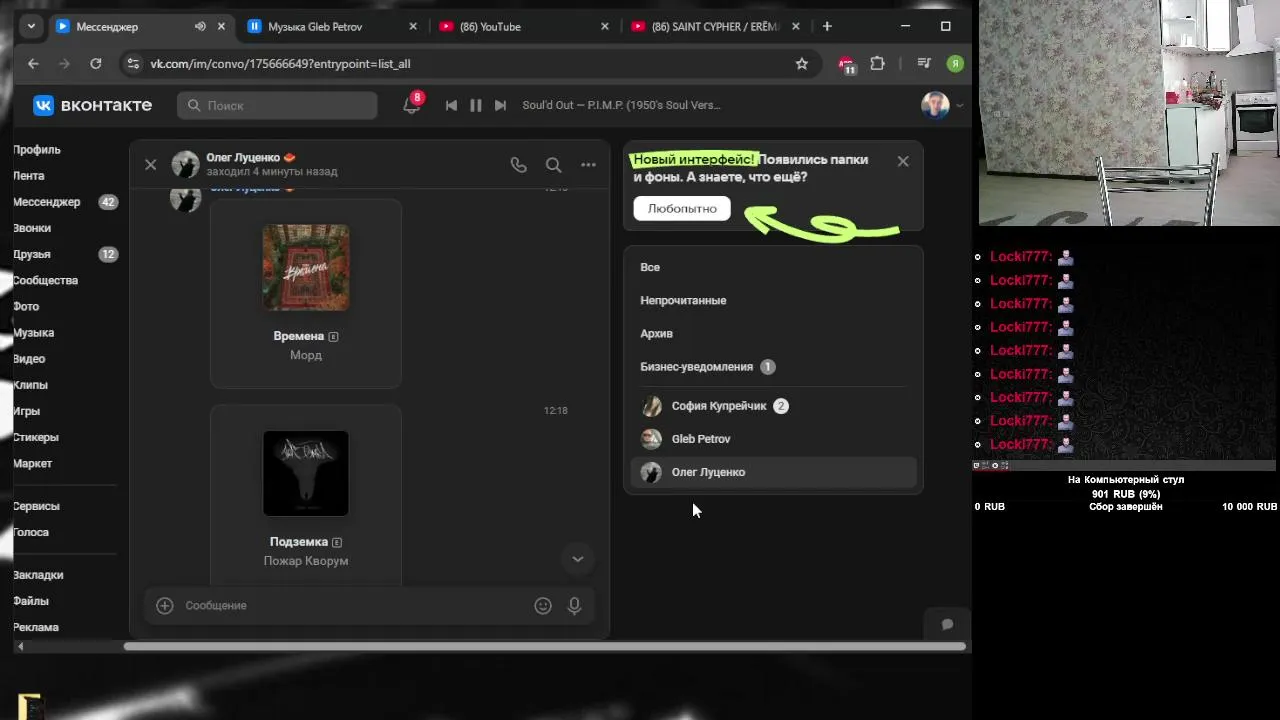1280x720 pixels.
Task: Click Олег Луценко chat header name
Action: [244, 157]
